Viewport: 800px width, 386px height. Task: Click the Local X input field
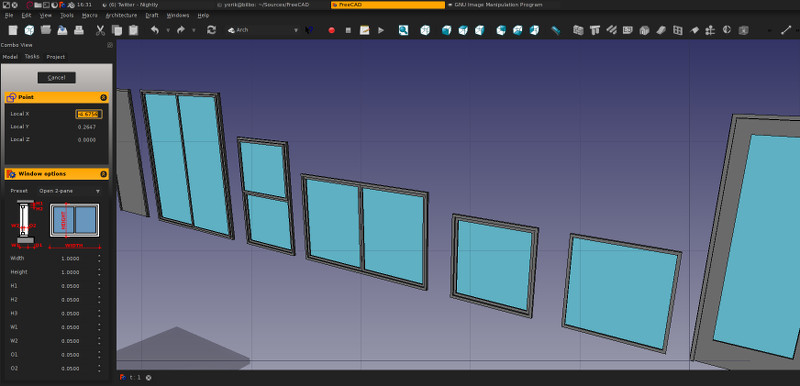pyautogui.click(x=89, y=114)
